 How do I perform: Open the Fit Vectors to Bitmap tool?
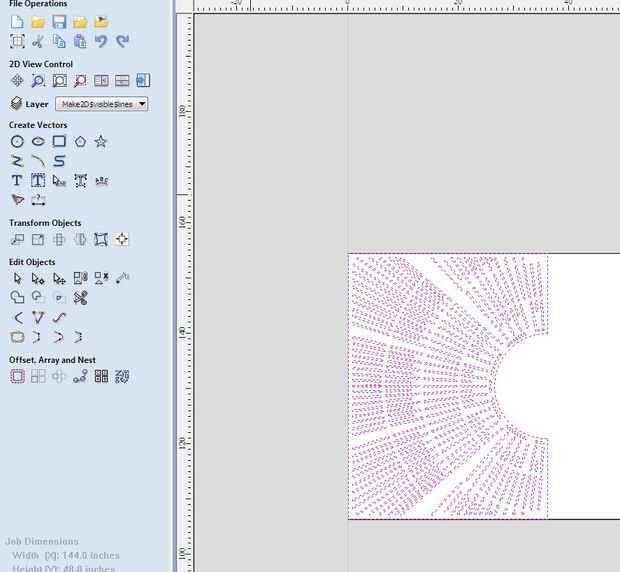pos(17,200)
